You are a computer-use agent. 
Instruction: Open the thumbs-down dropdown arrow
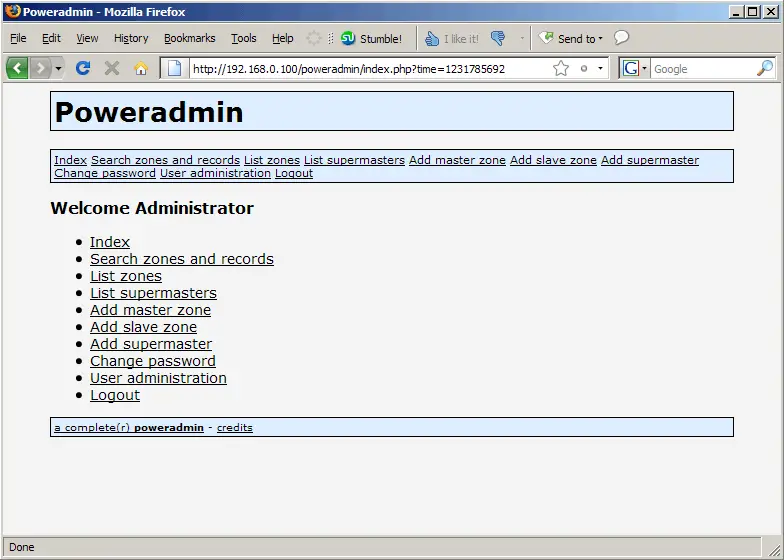click(x=522, y=38)
